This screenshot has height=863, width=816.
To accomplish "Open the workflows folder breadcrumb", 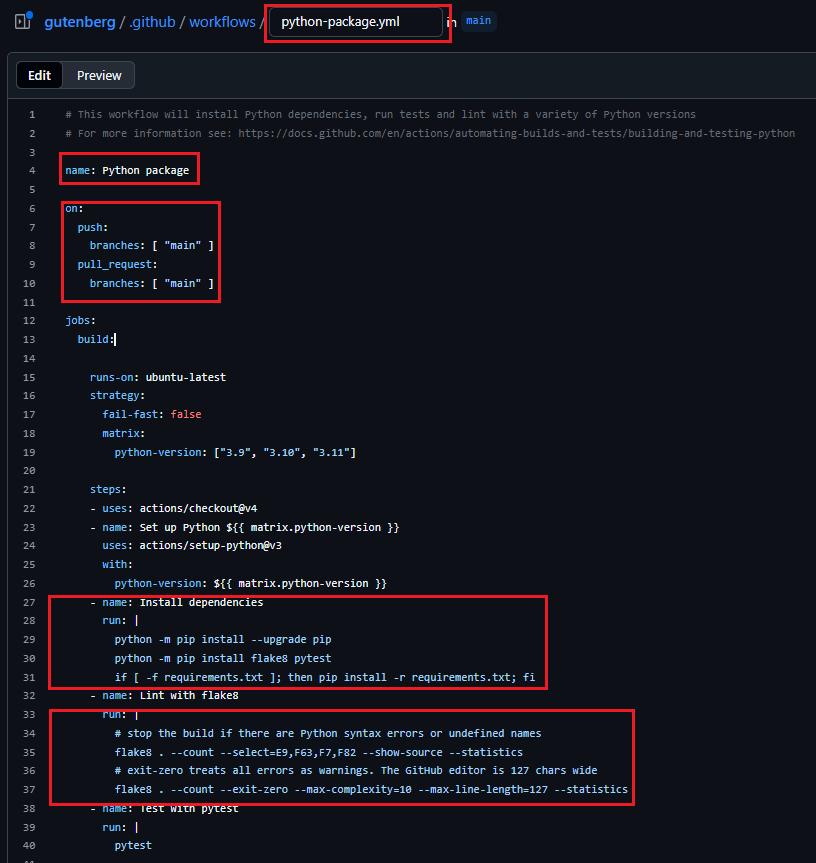I will pyautogui.click(x=222, y=21).
